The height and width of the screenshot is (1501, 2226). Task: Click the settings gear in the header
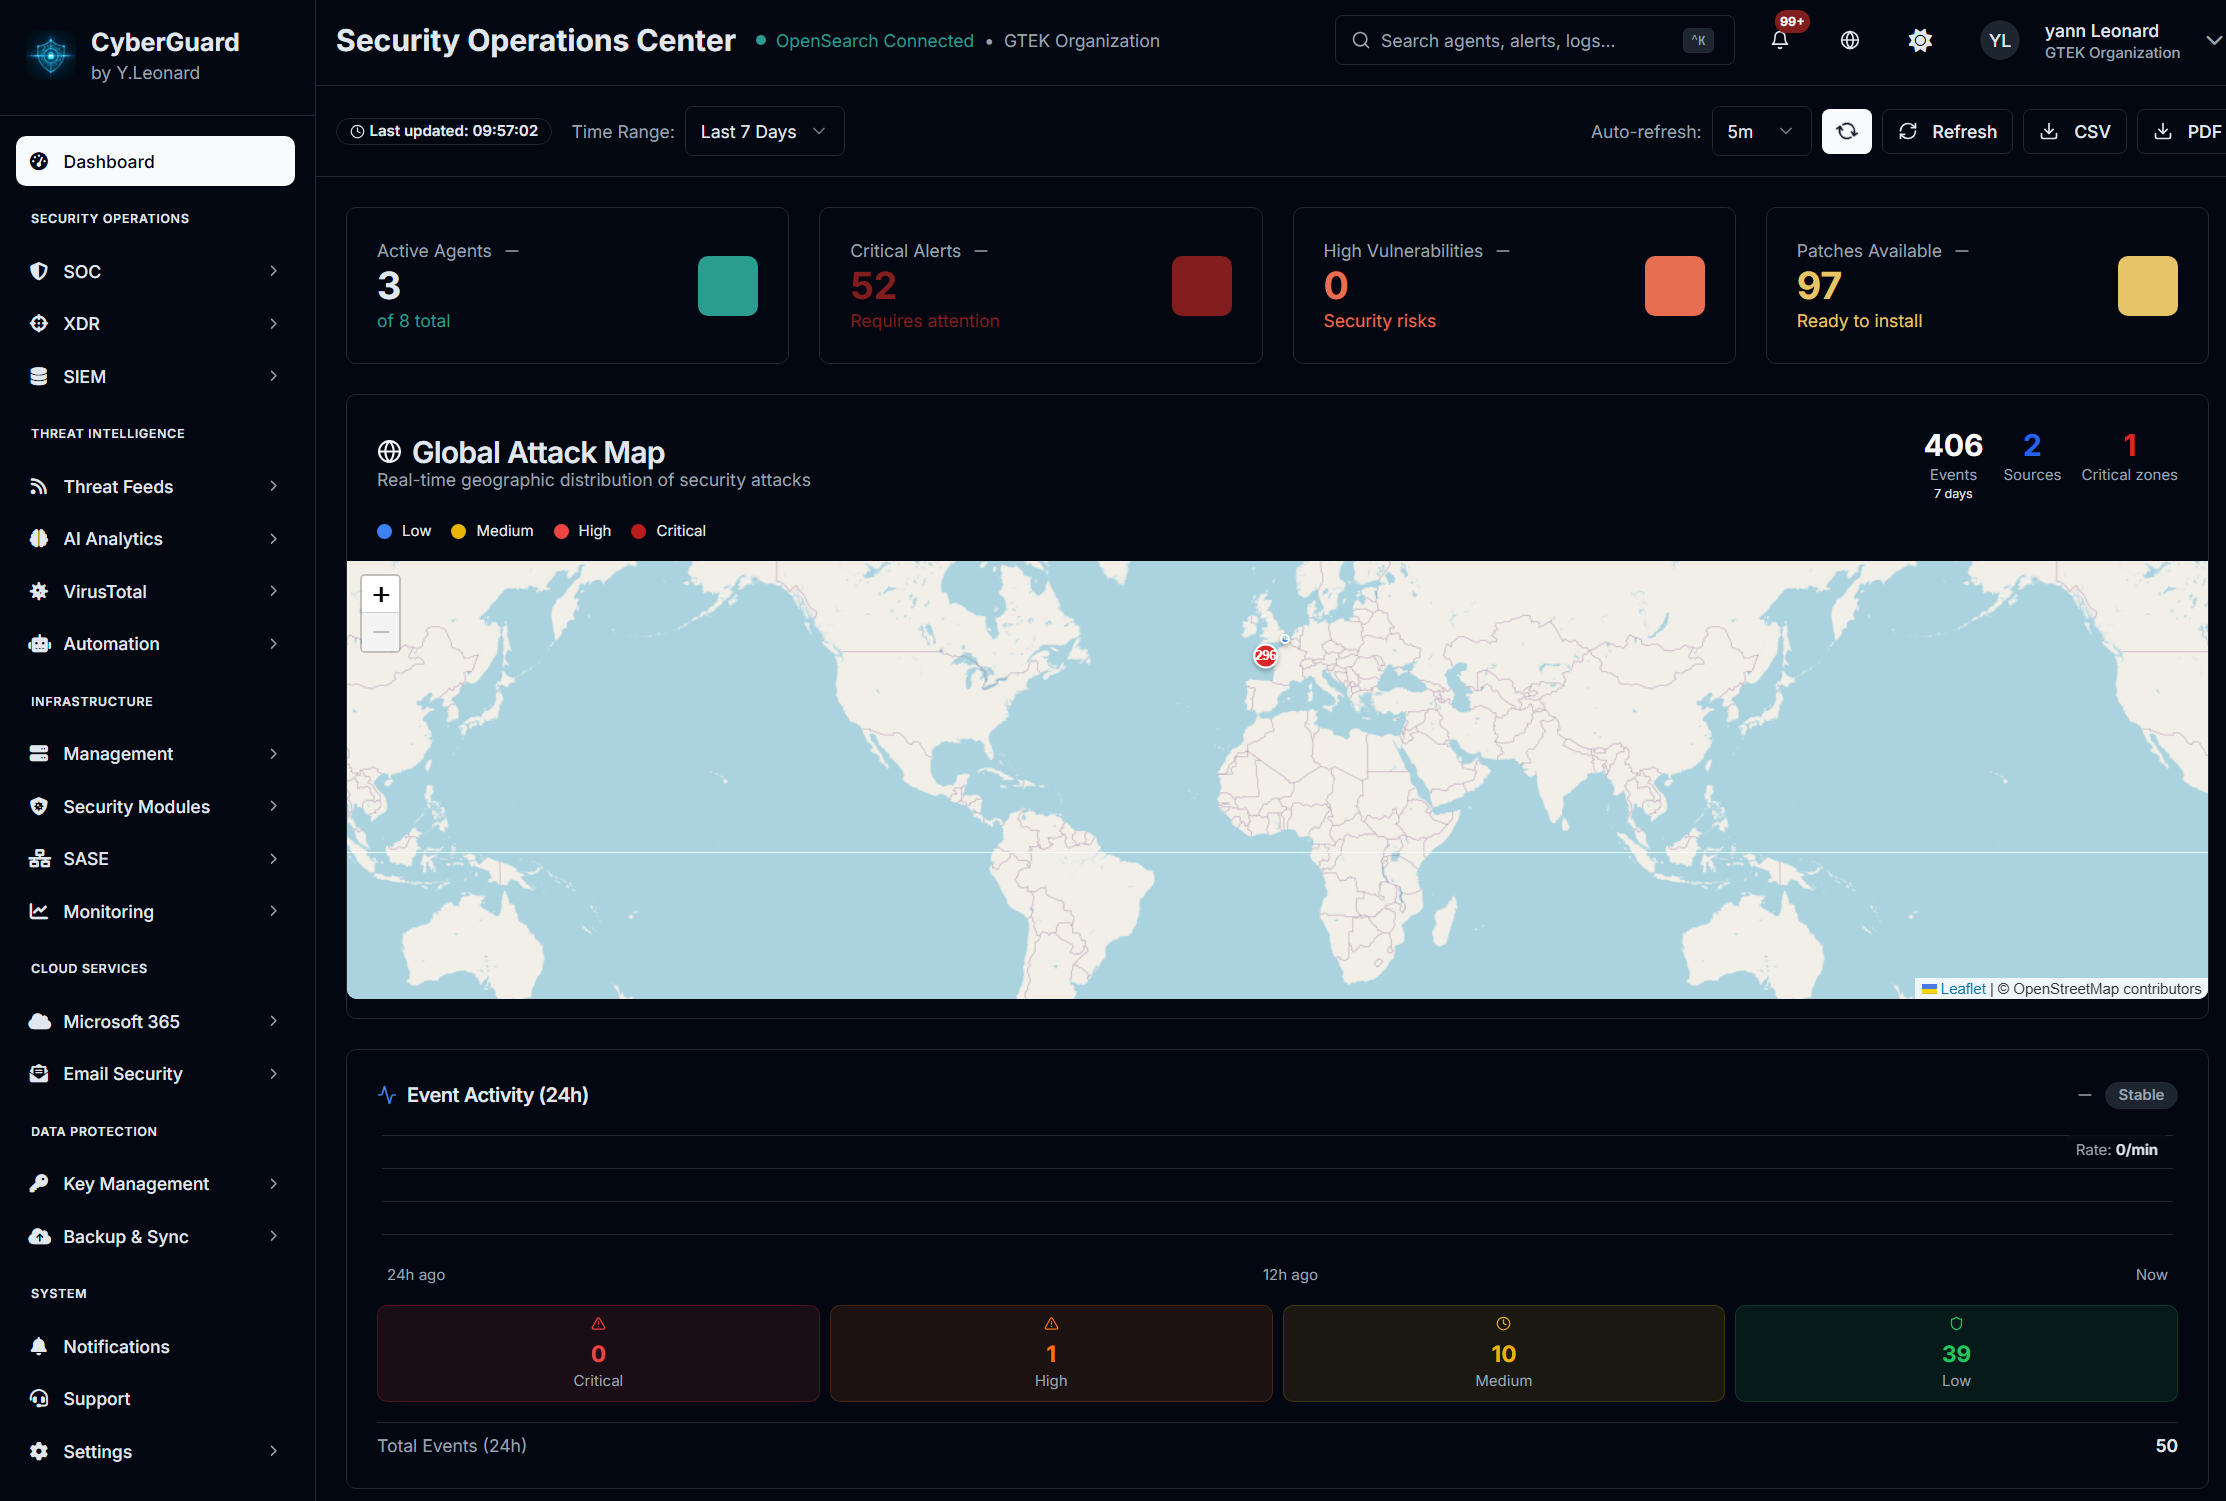pos(1920,41)
